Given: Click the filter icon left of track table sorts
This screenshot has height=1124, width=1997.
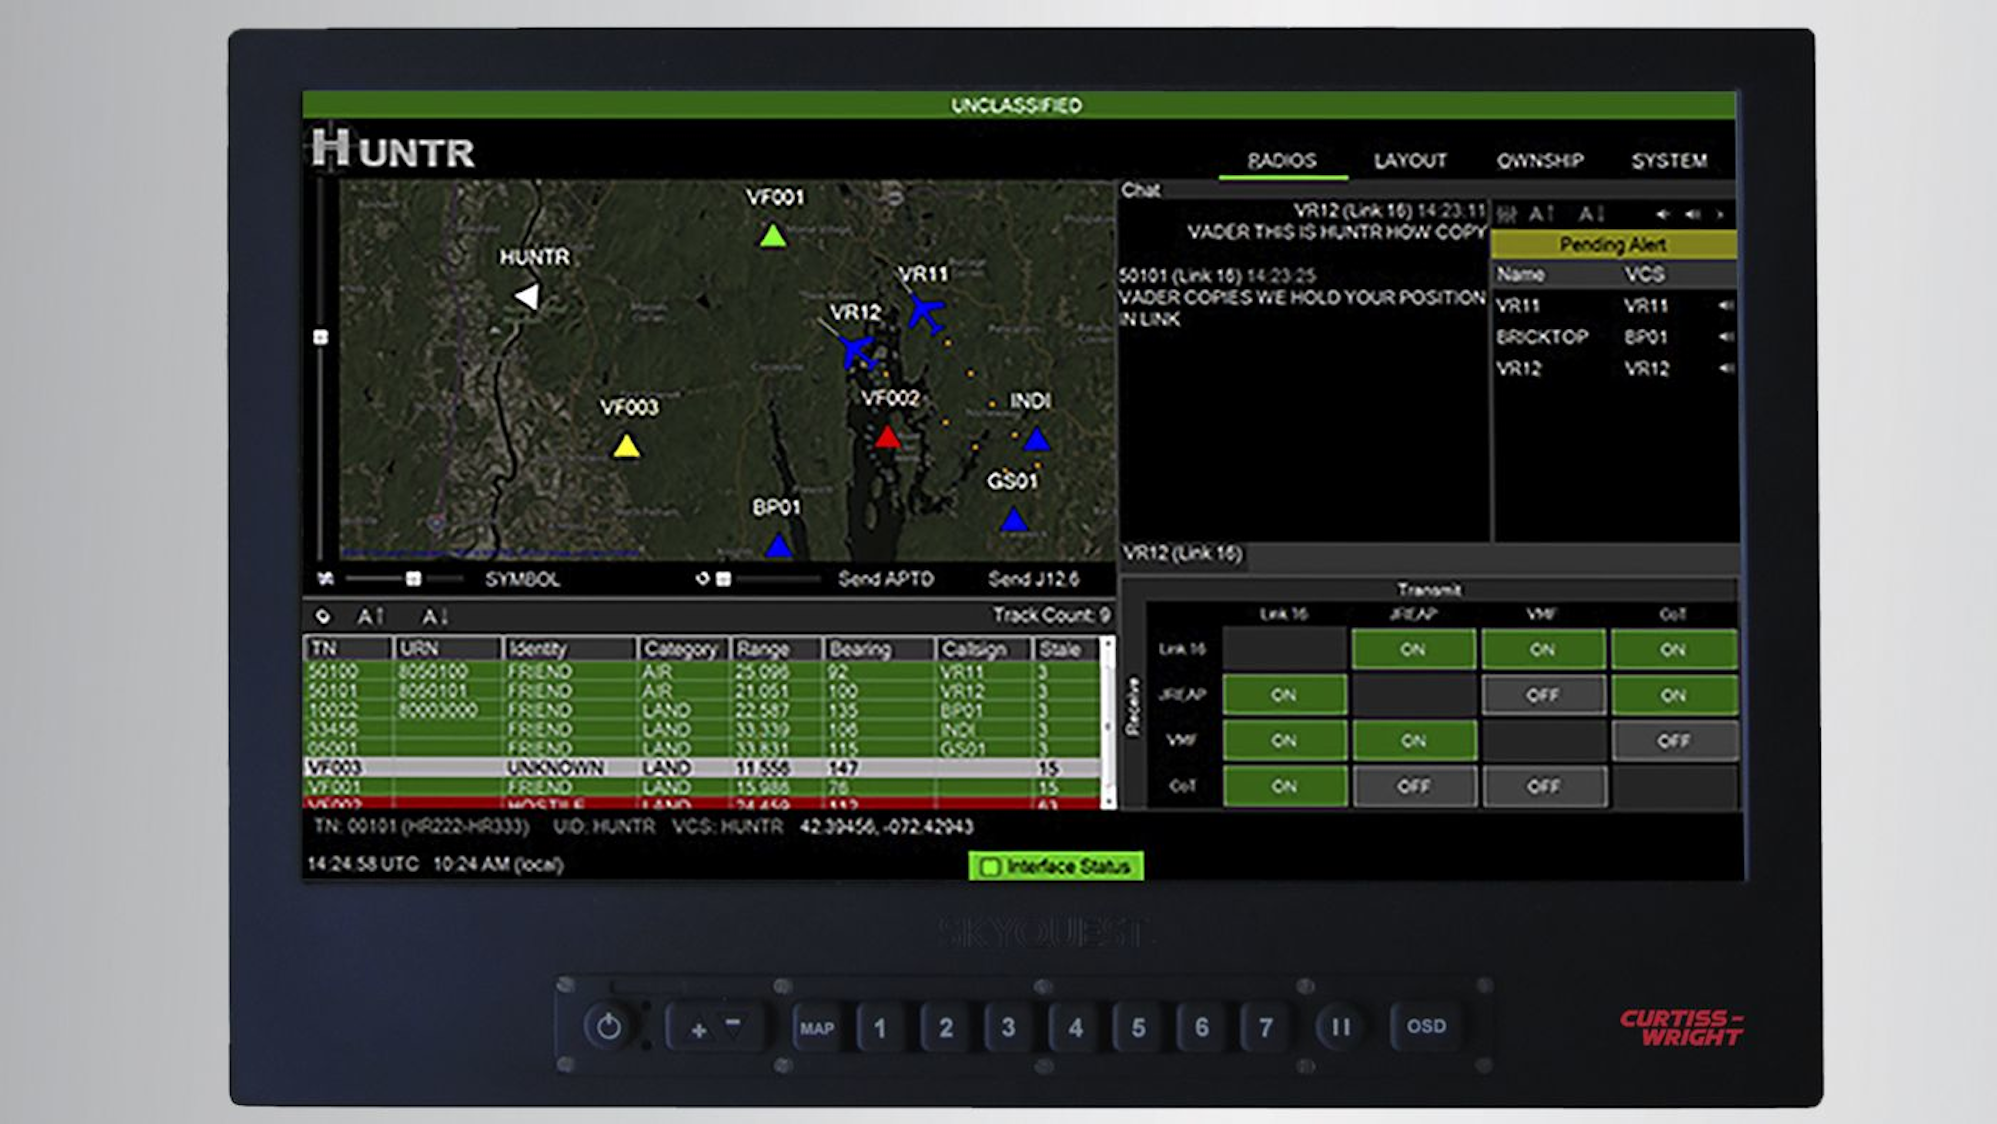Looking at the screenshot, I should click(322, 617).
